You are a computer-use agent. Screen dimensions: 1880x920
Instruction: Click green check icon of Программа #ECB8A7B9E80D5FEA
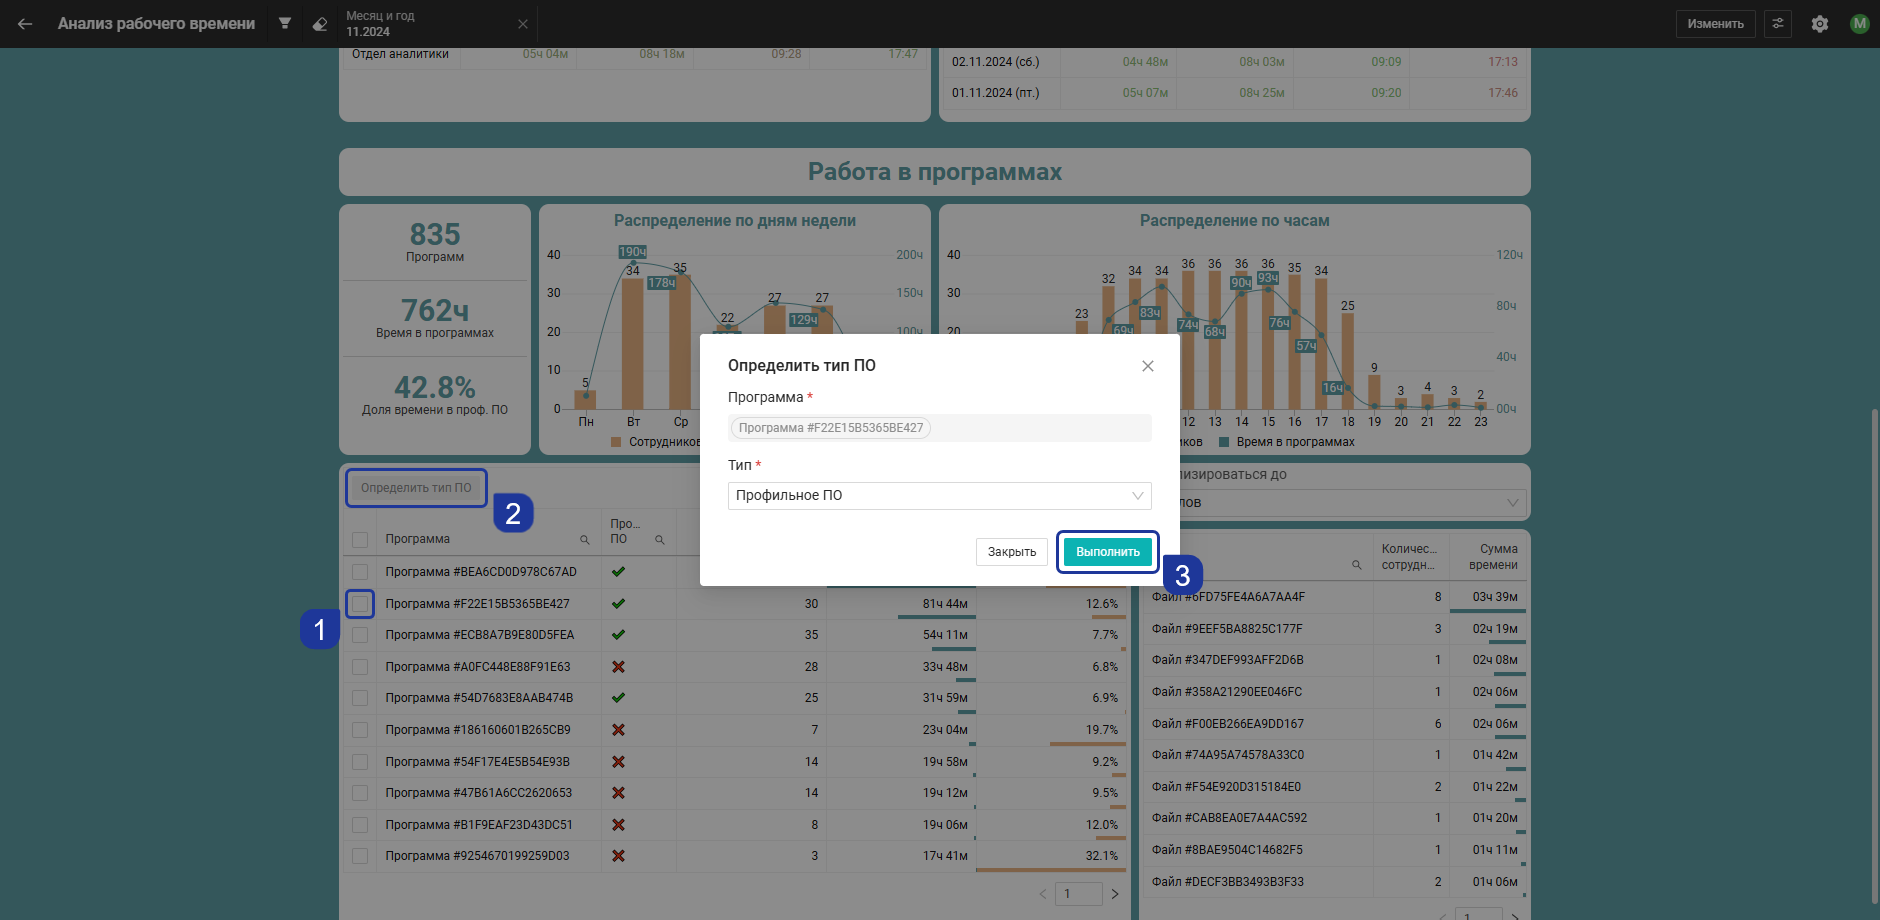tap(618, 635)
